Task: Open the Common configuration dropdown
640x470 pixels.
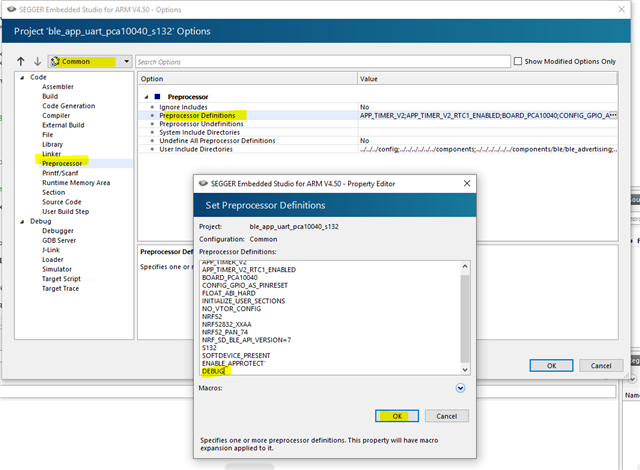Action: pos(90,62)
